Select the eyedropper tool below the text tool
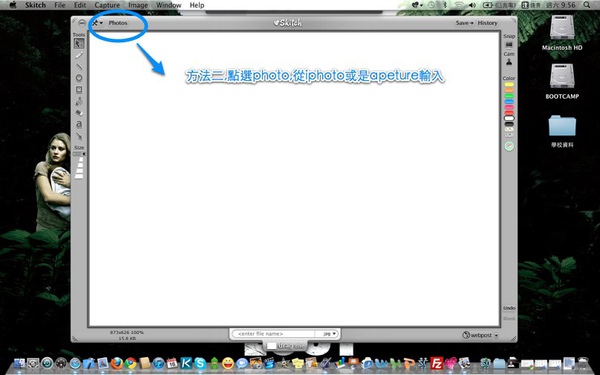The height and width of the screenshot is (375, 600). point(79,136)
